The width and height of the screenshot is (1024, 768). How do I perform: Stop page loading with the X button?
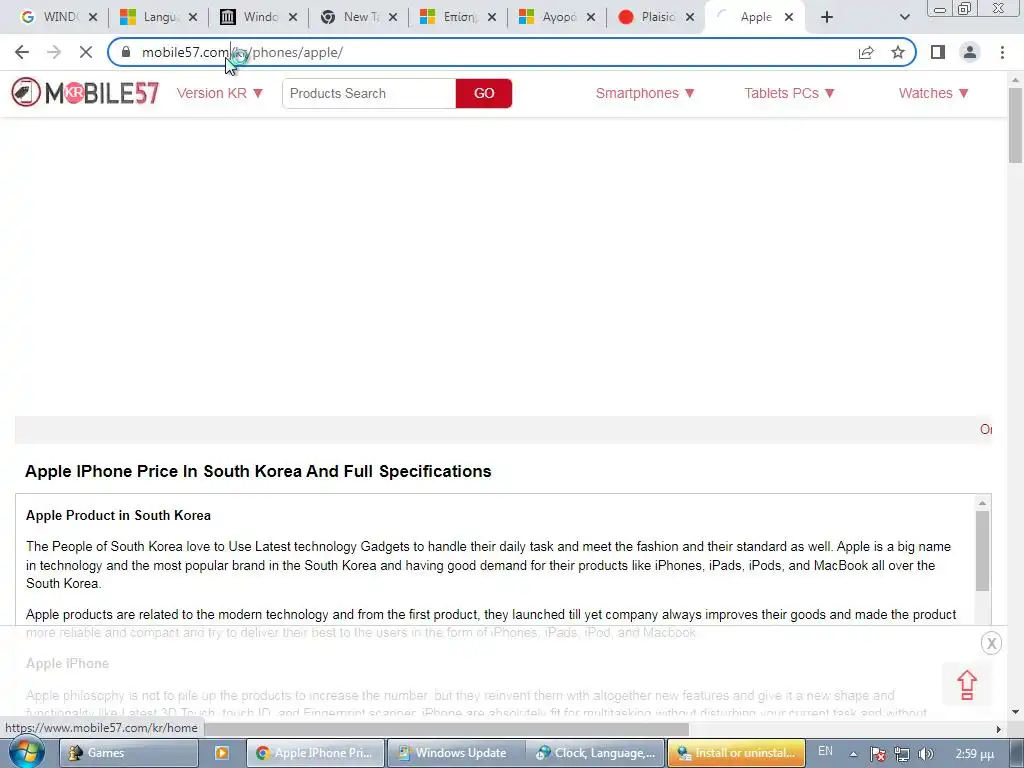[86, 52]
